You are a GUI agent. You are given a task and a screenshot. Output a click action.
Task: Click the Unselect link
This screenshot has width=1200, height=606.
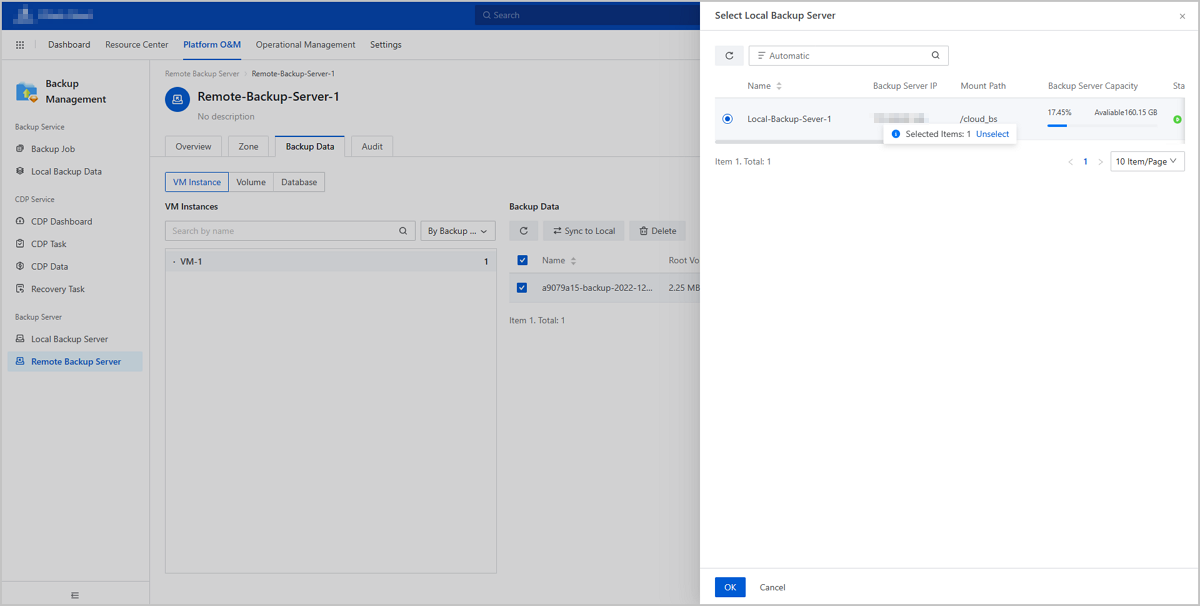pyautogui.click(x=992, y=134)
